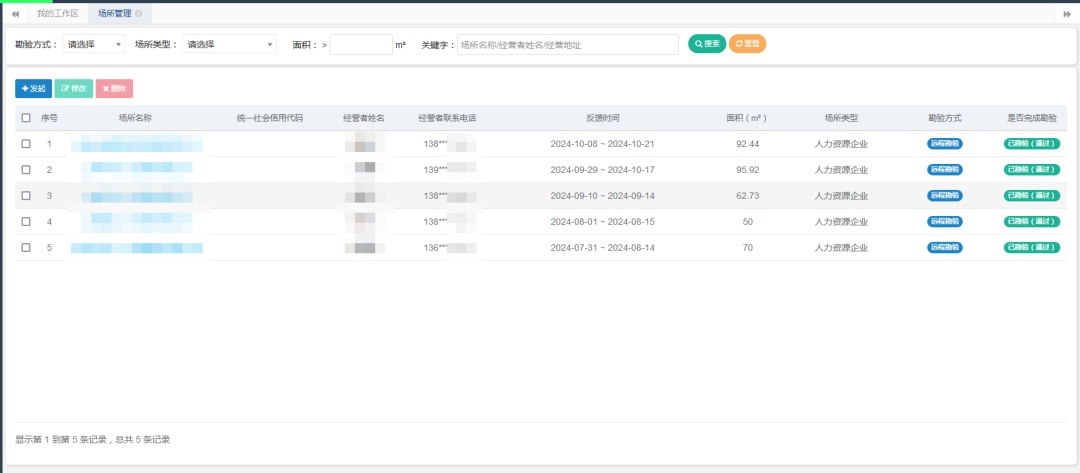Click the 远程勘验 badge in row 1
The image size is (1080, 473).
[944, 144]
